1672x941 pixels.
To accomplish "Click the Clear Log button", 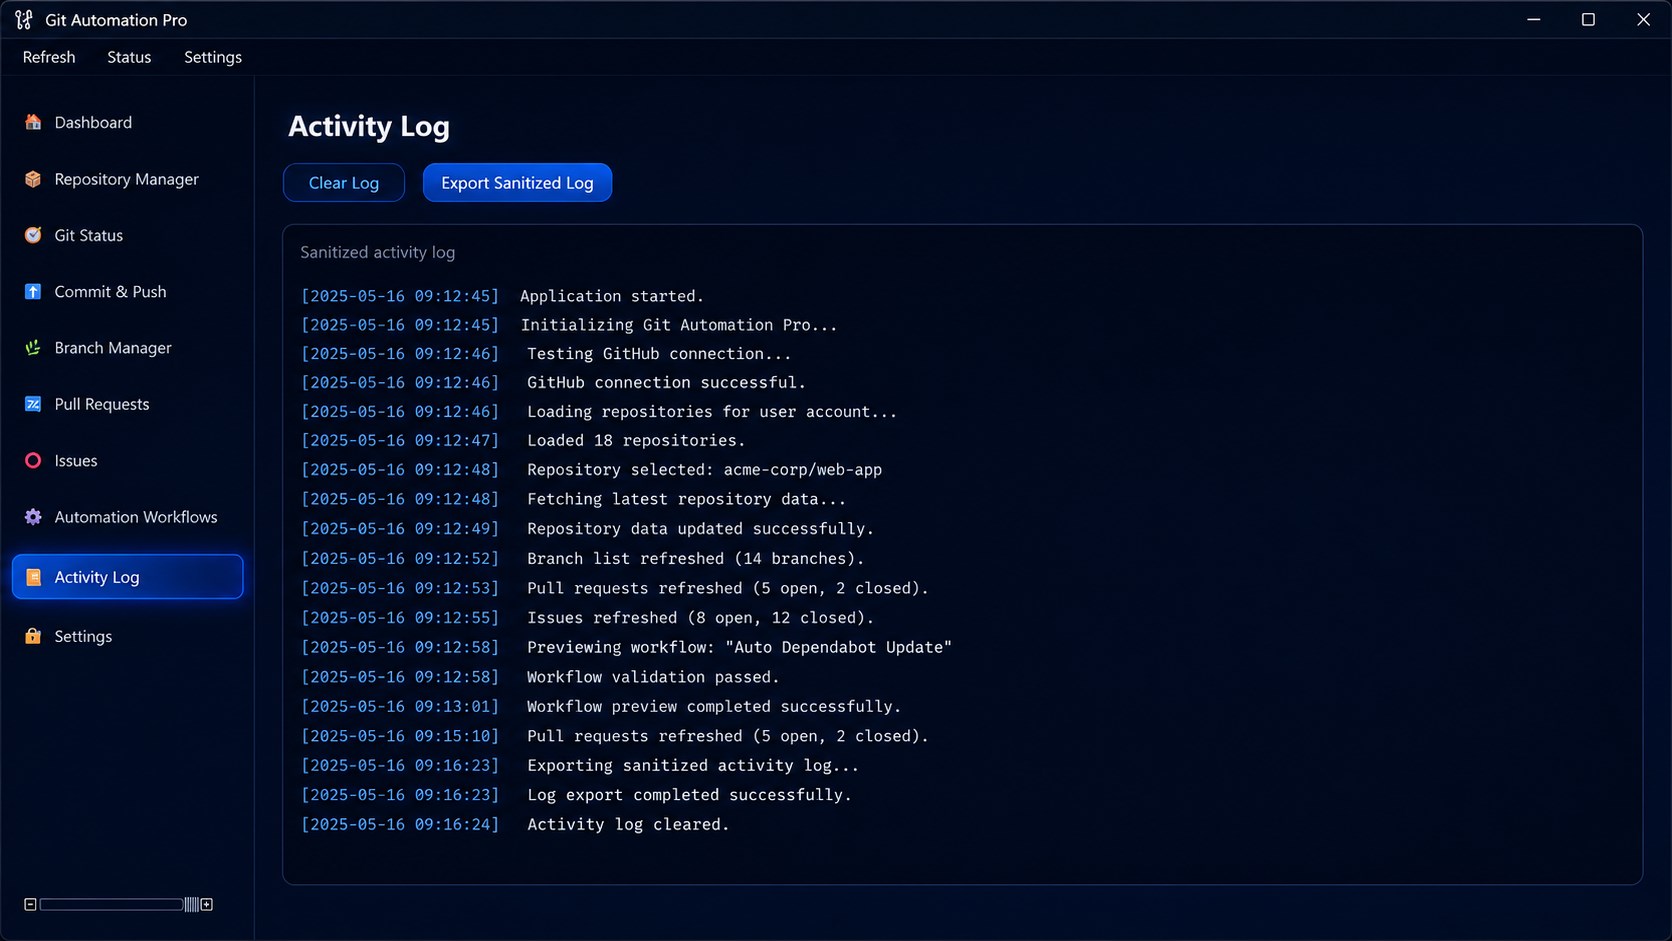I will pos(344,183).
